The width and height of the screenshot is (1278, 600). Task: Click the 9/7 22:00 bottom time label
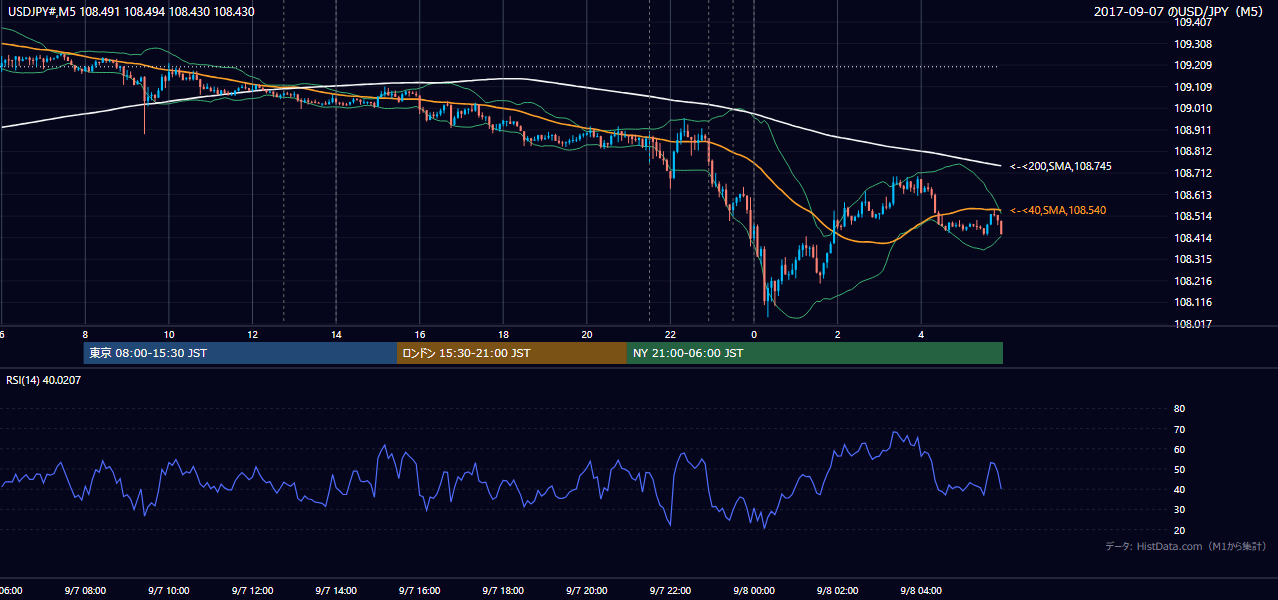[x=670, y=591]
